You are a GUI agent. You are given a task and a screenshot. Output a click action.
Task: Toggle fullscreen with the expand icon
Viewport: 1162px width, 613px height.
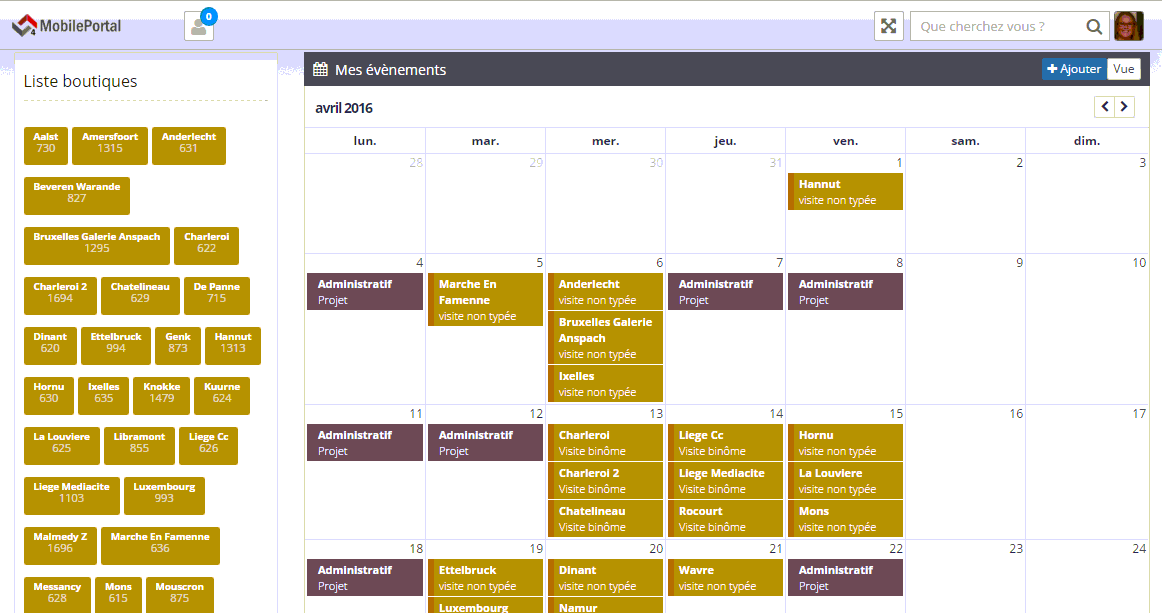[x=888, y=26]
